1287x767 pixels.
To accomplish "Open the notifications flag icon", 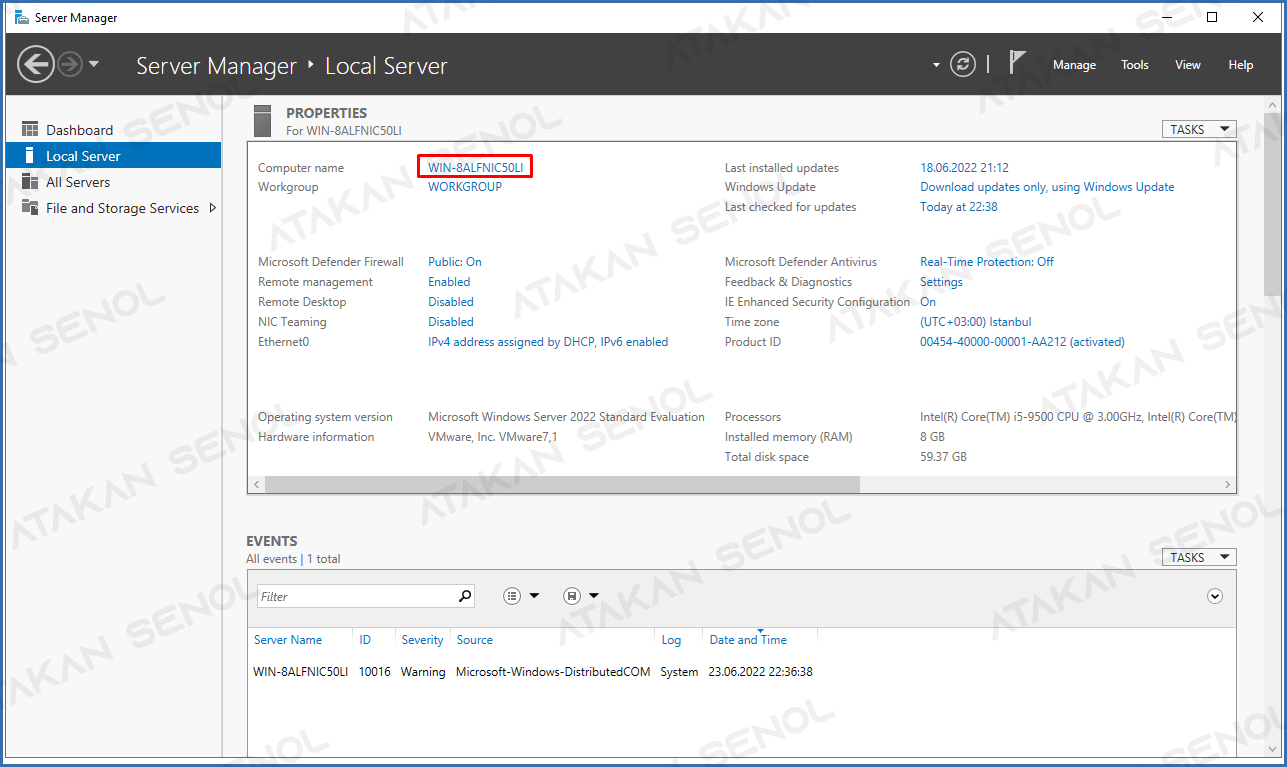I will pyautogui.click(x=1017, y=63).
